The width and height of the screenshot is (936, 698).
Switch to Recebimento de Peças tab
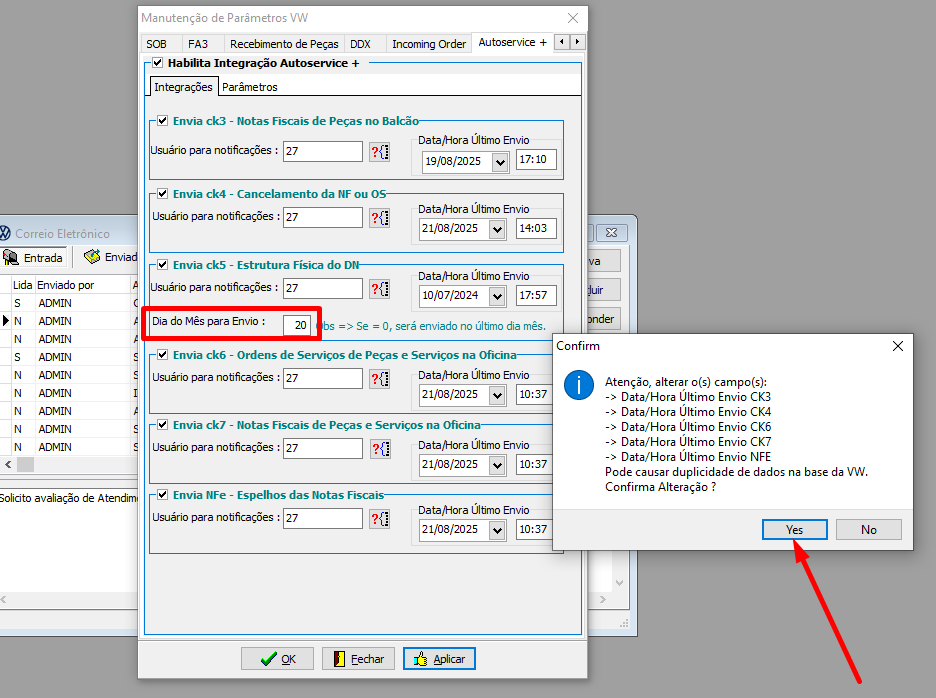point(284,44)
